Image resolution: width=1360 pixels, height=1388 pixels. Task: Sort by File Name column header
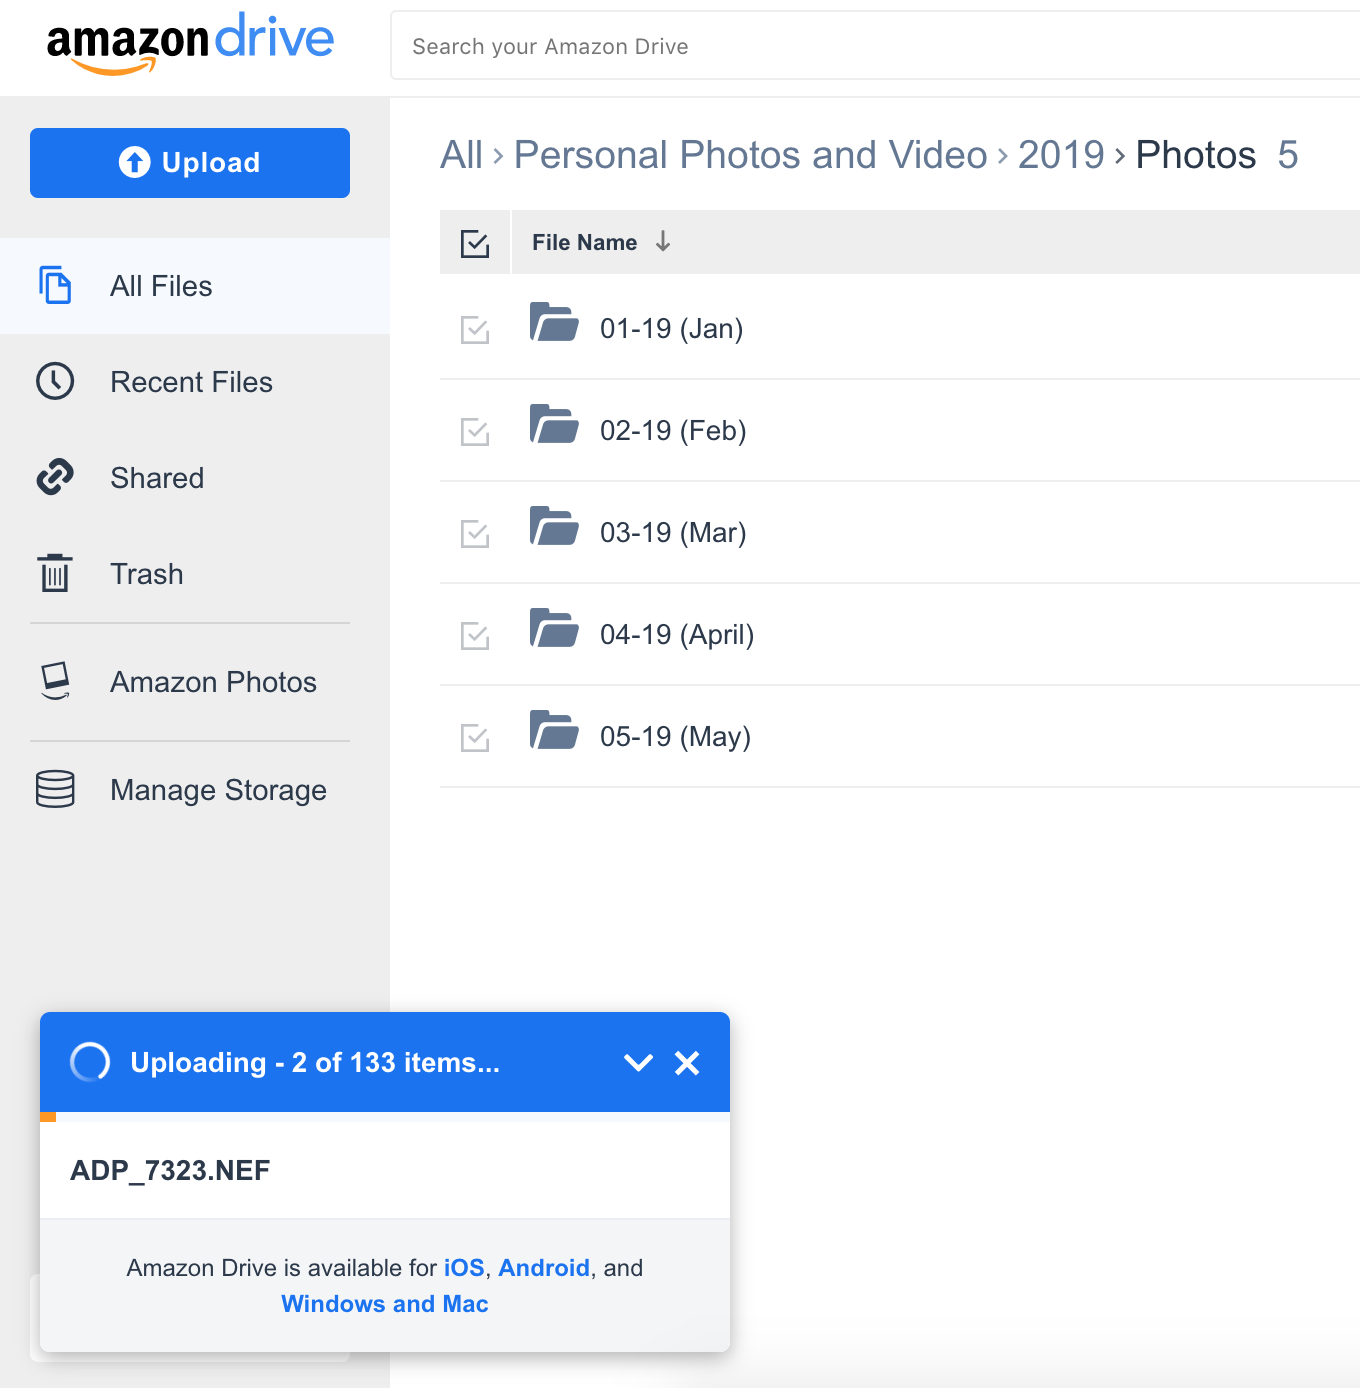click(584, 242)
